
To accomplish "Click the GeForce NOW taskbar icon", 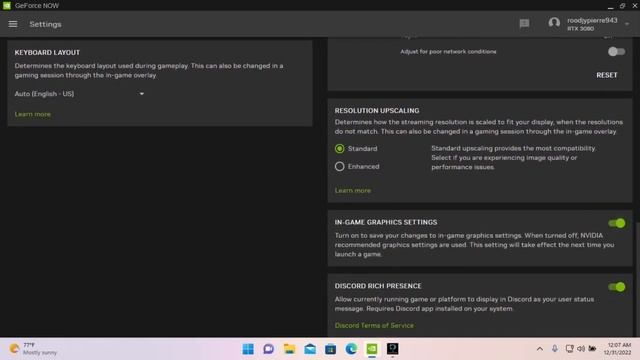I will (372, 349).
